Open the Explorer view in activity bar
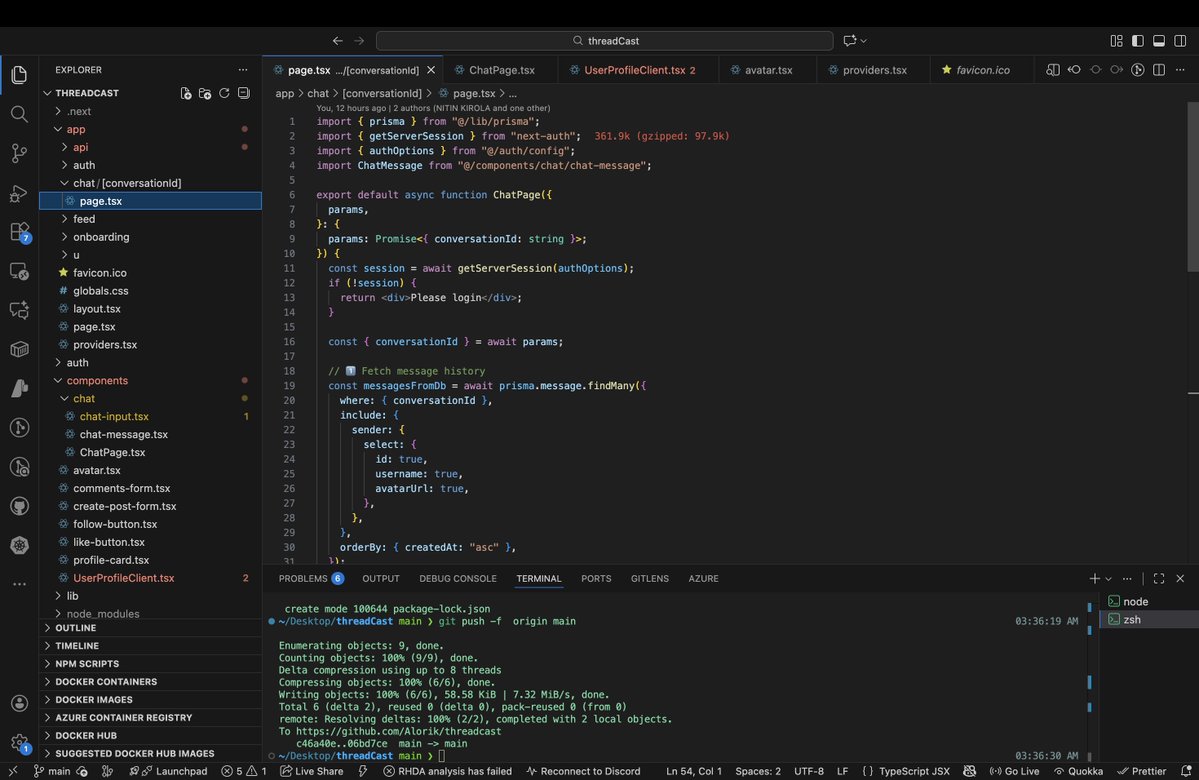This screenshot has width=1199, height=780. click(x=19, y=75)
